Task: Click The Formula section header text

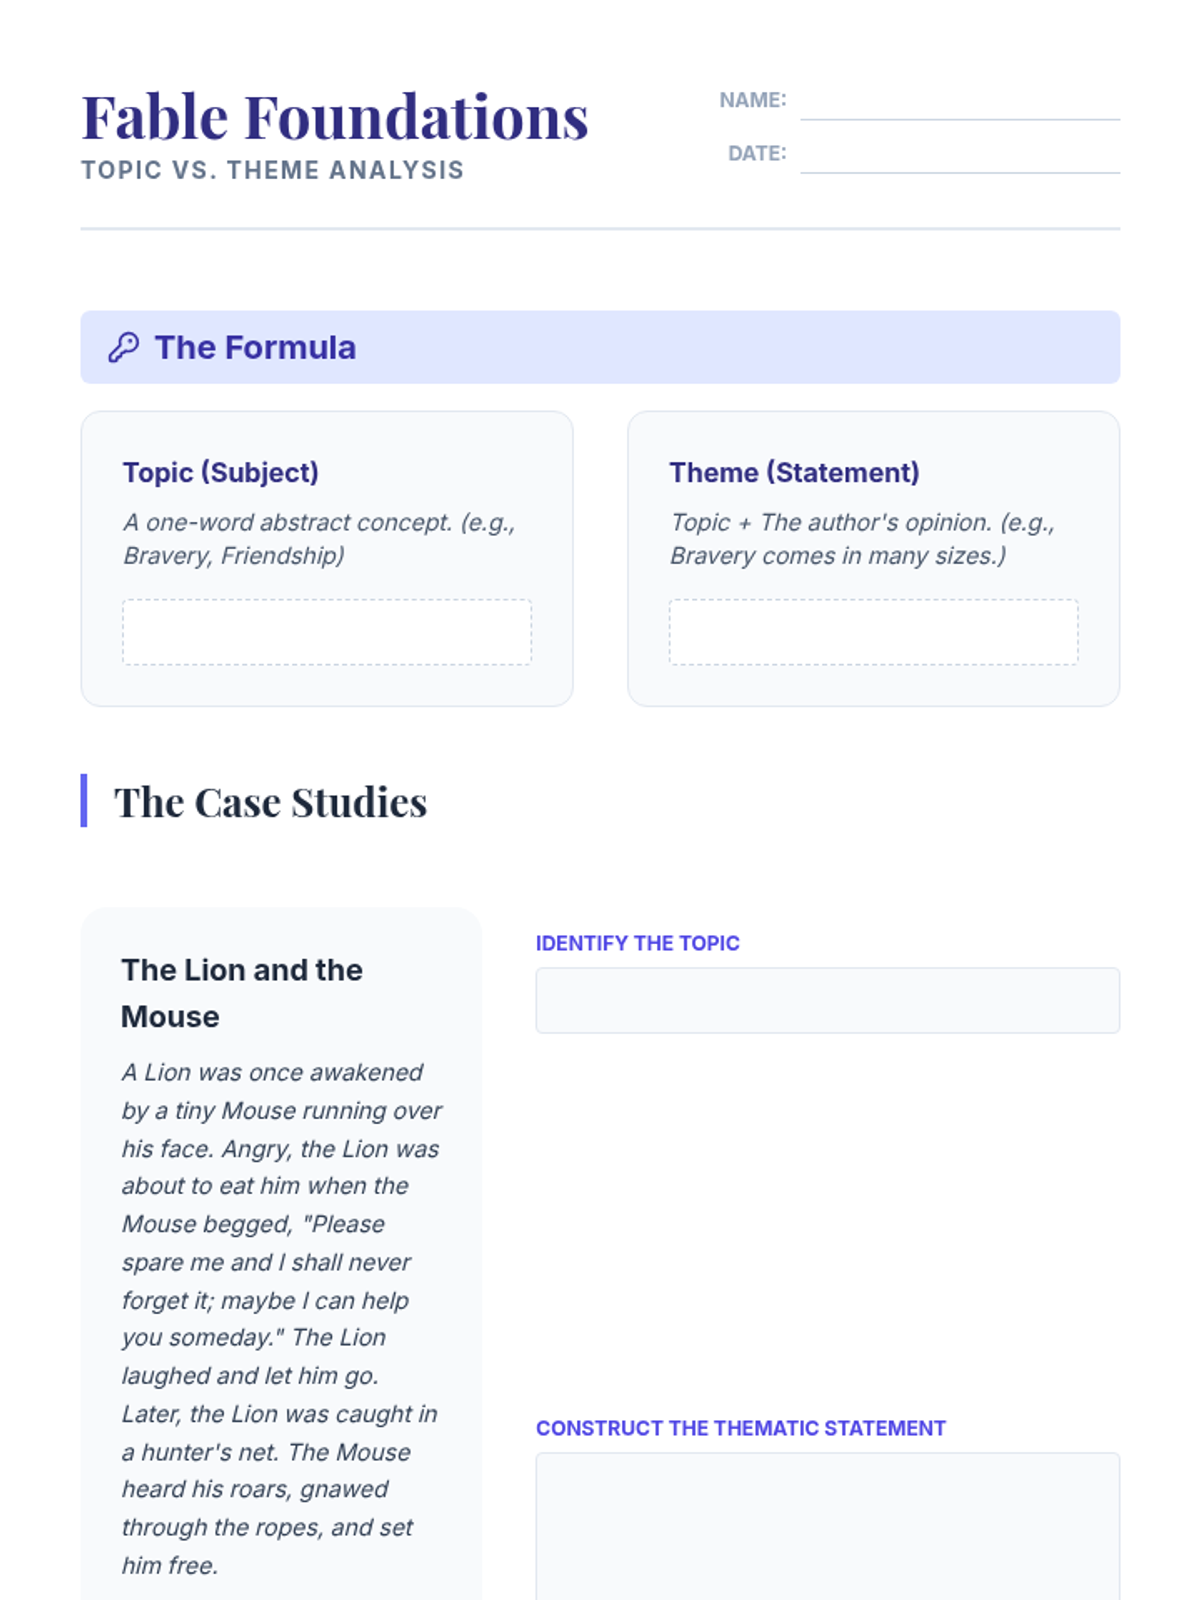Action: coord(255,347)
